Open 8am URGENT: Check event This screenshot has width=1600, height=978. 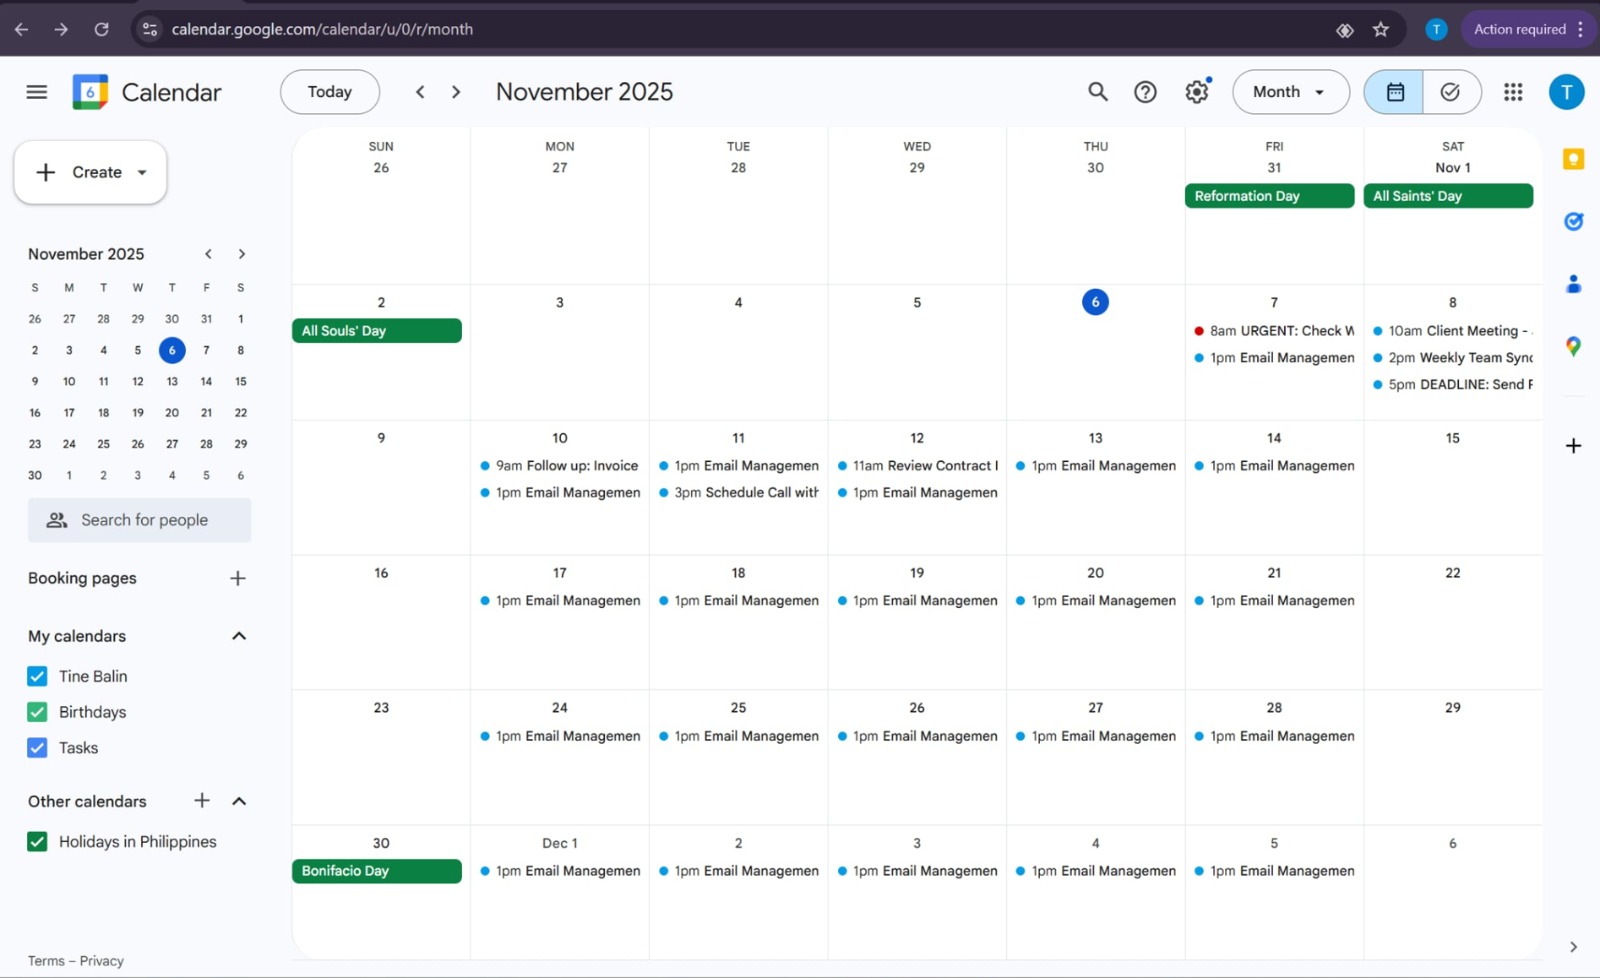(1274, 331)
